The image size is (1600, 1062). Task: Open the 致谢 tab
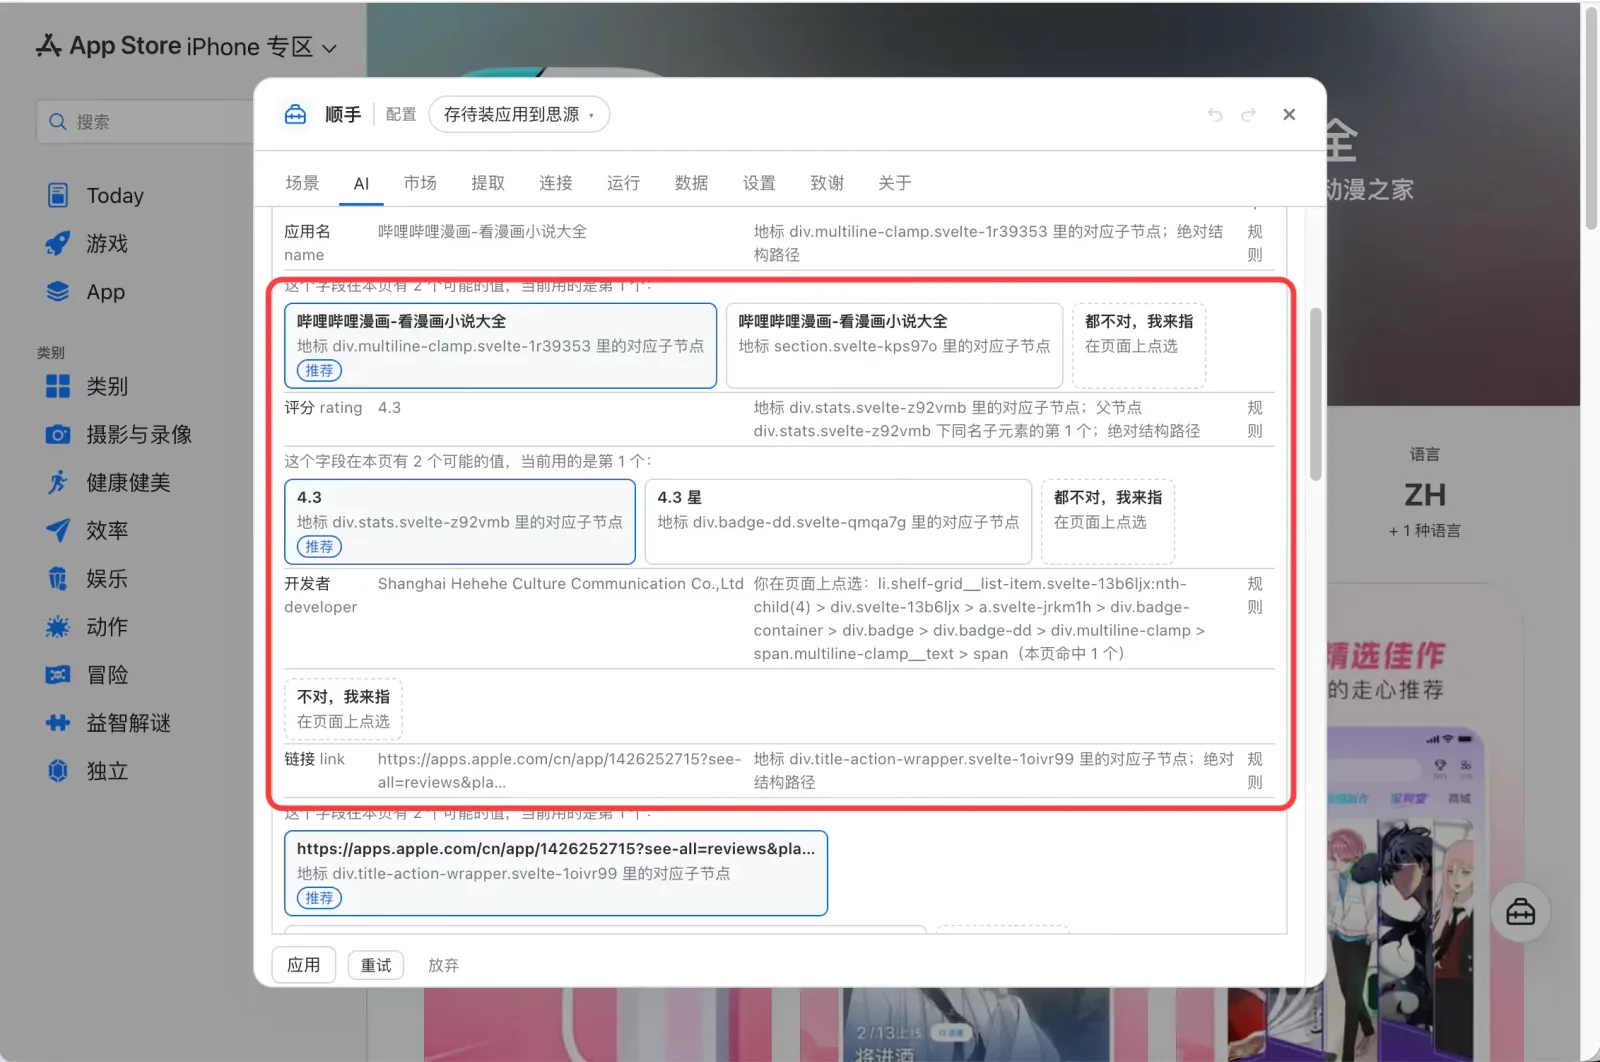(827, 183)
